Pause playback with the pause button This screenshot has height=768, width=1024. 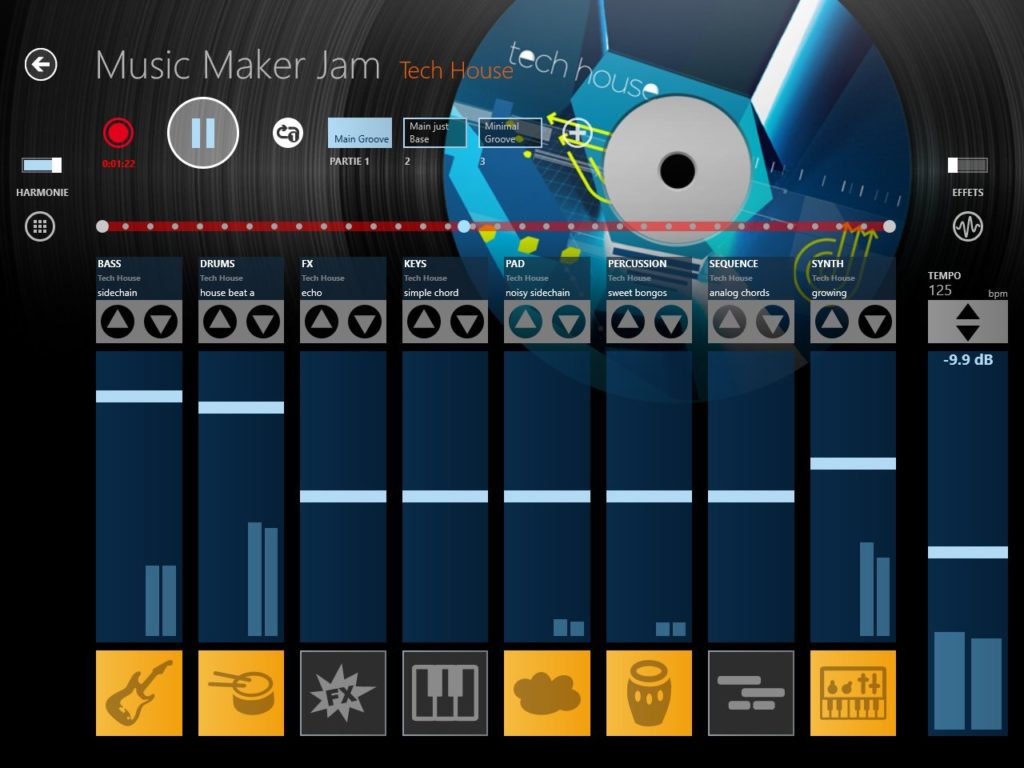[x=203, y=133]
